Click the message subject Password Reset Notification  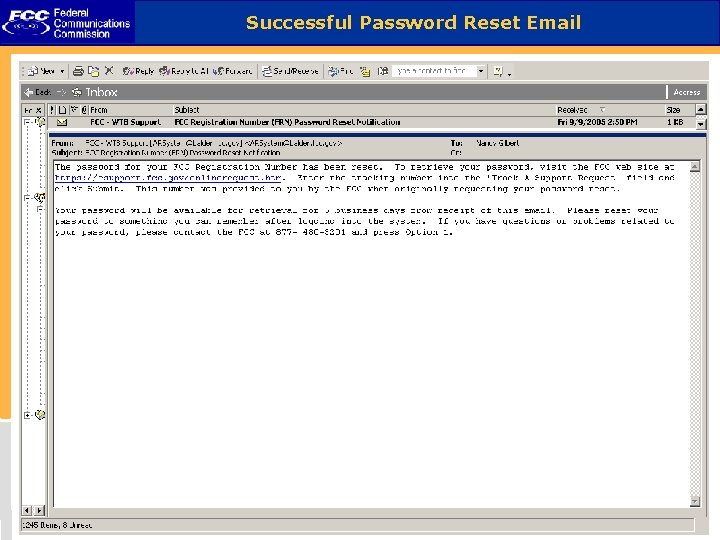(x=287, y=122)
